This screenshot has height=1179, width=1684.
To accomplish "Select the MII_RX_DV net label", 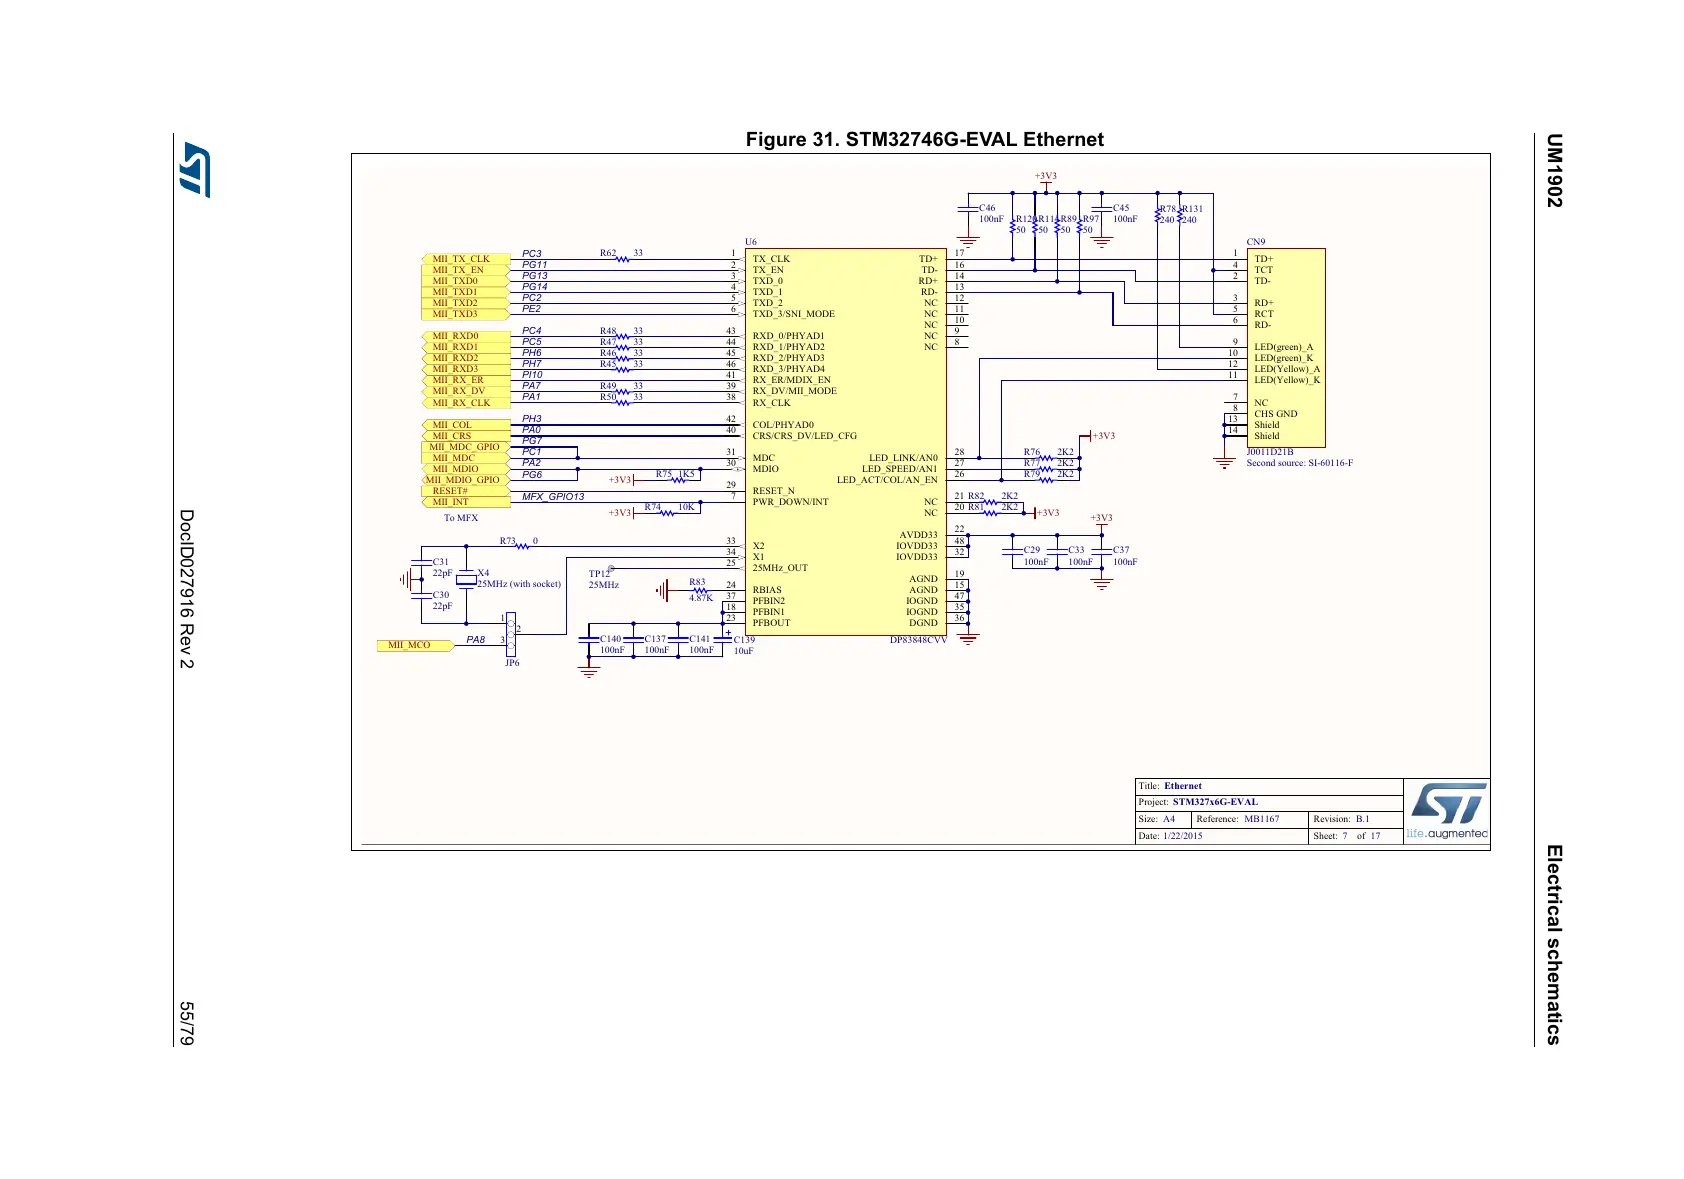I will click(465, 391).
